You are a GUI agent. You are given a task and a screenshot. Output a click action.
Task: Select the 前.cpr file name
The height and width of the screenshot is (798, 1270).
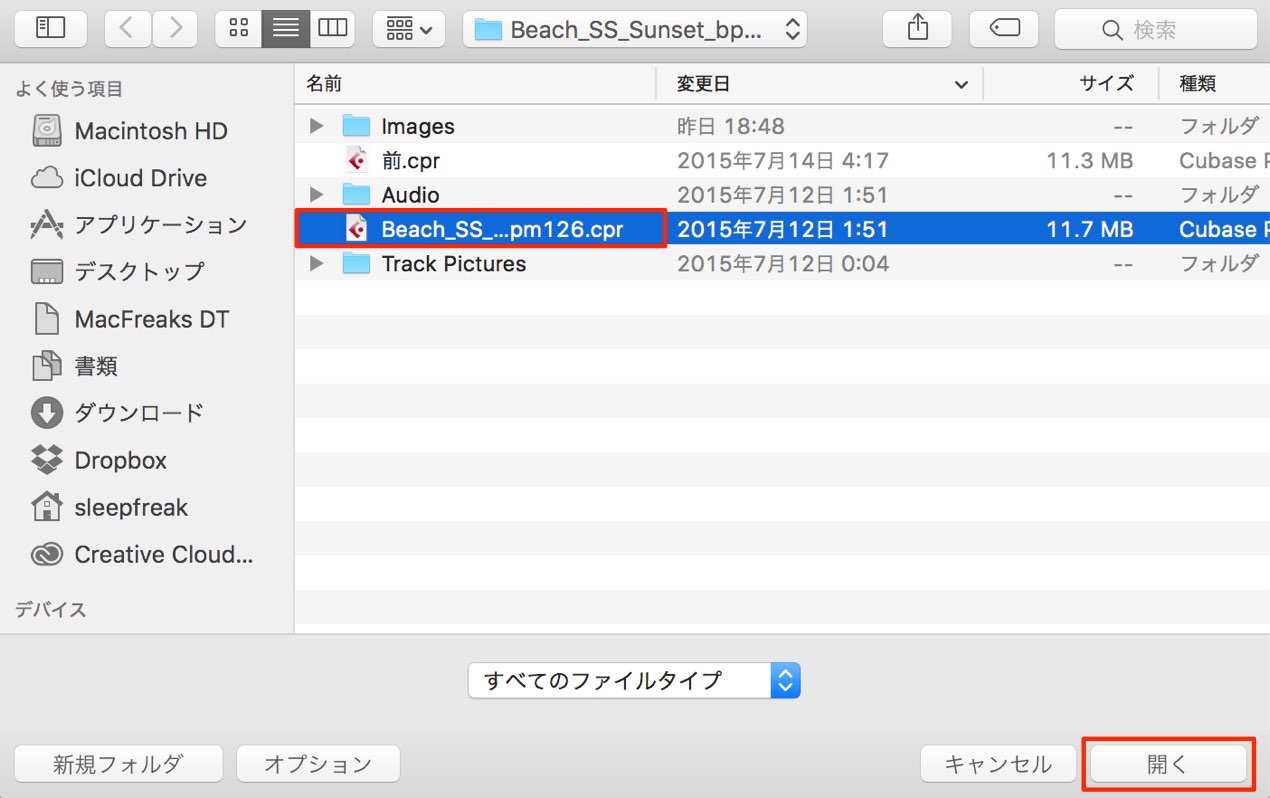(410, 160)
